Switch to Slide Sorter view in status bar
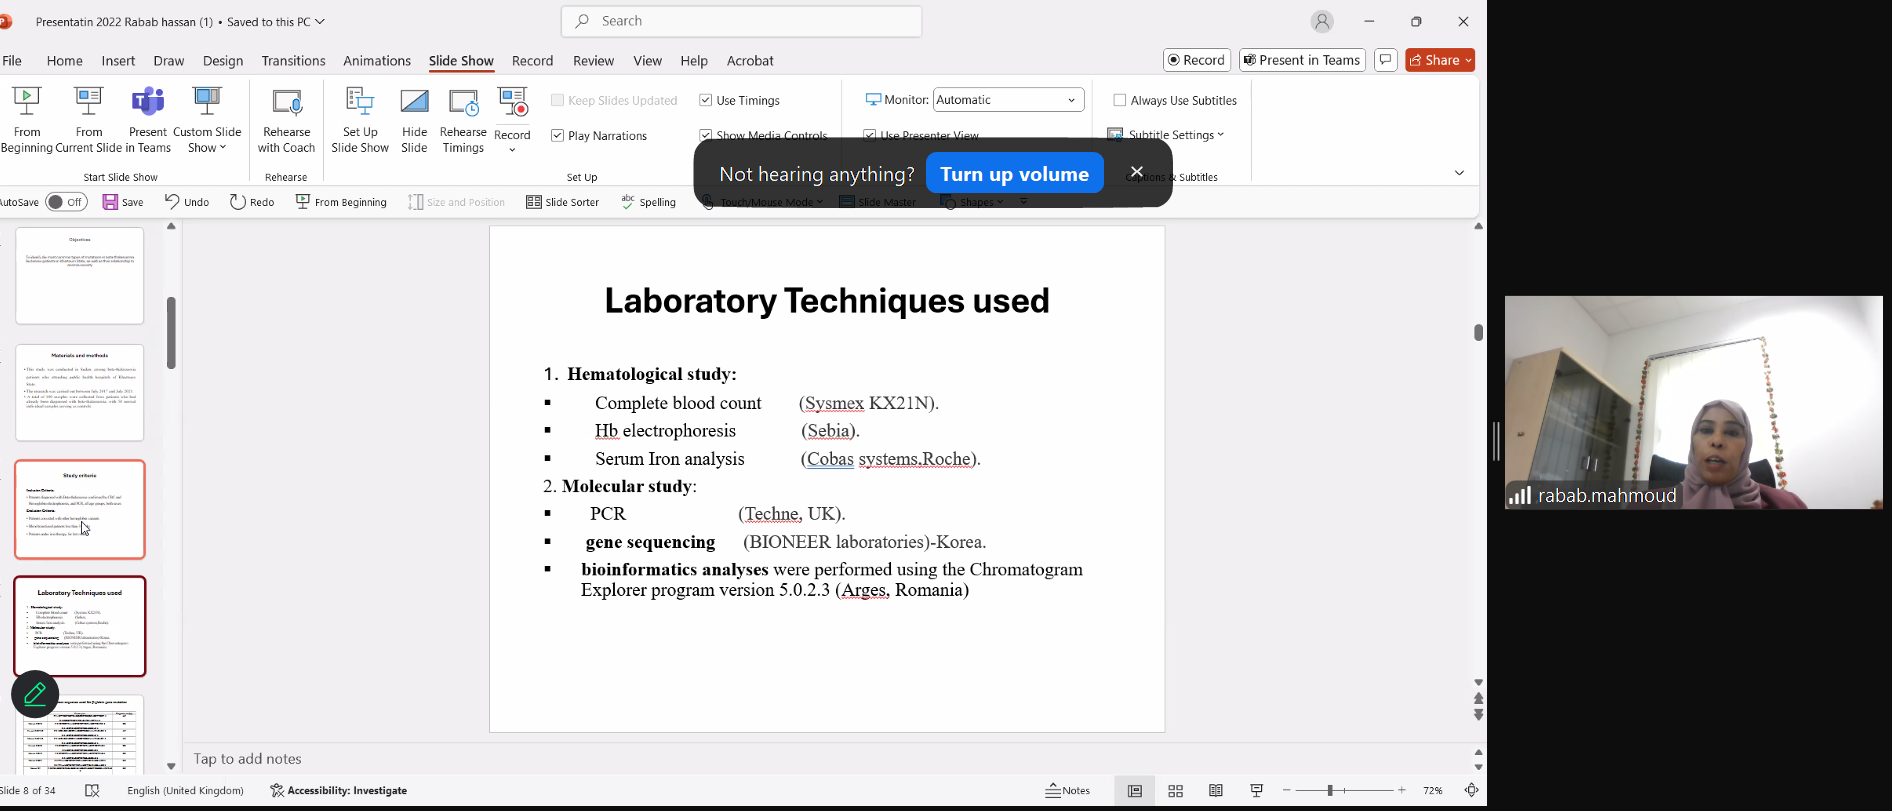 (1176, 790)
